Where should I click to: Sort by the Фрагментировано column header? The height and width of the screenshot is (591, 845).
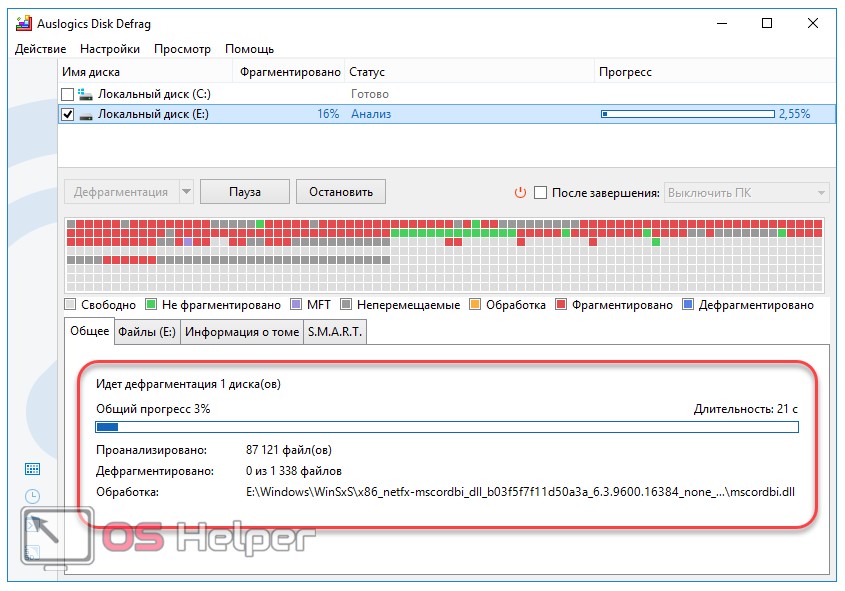[289, 72]
